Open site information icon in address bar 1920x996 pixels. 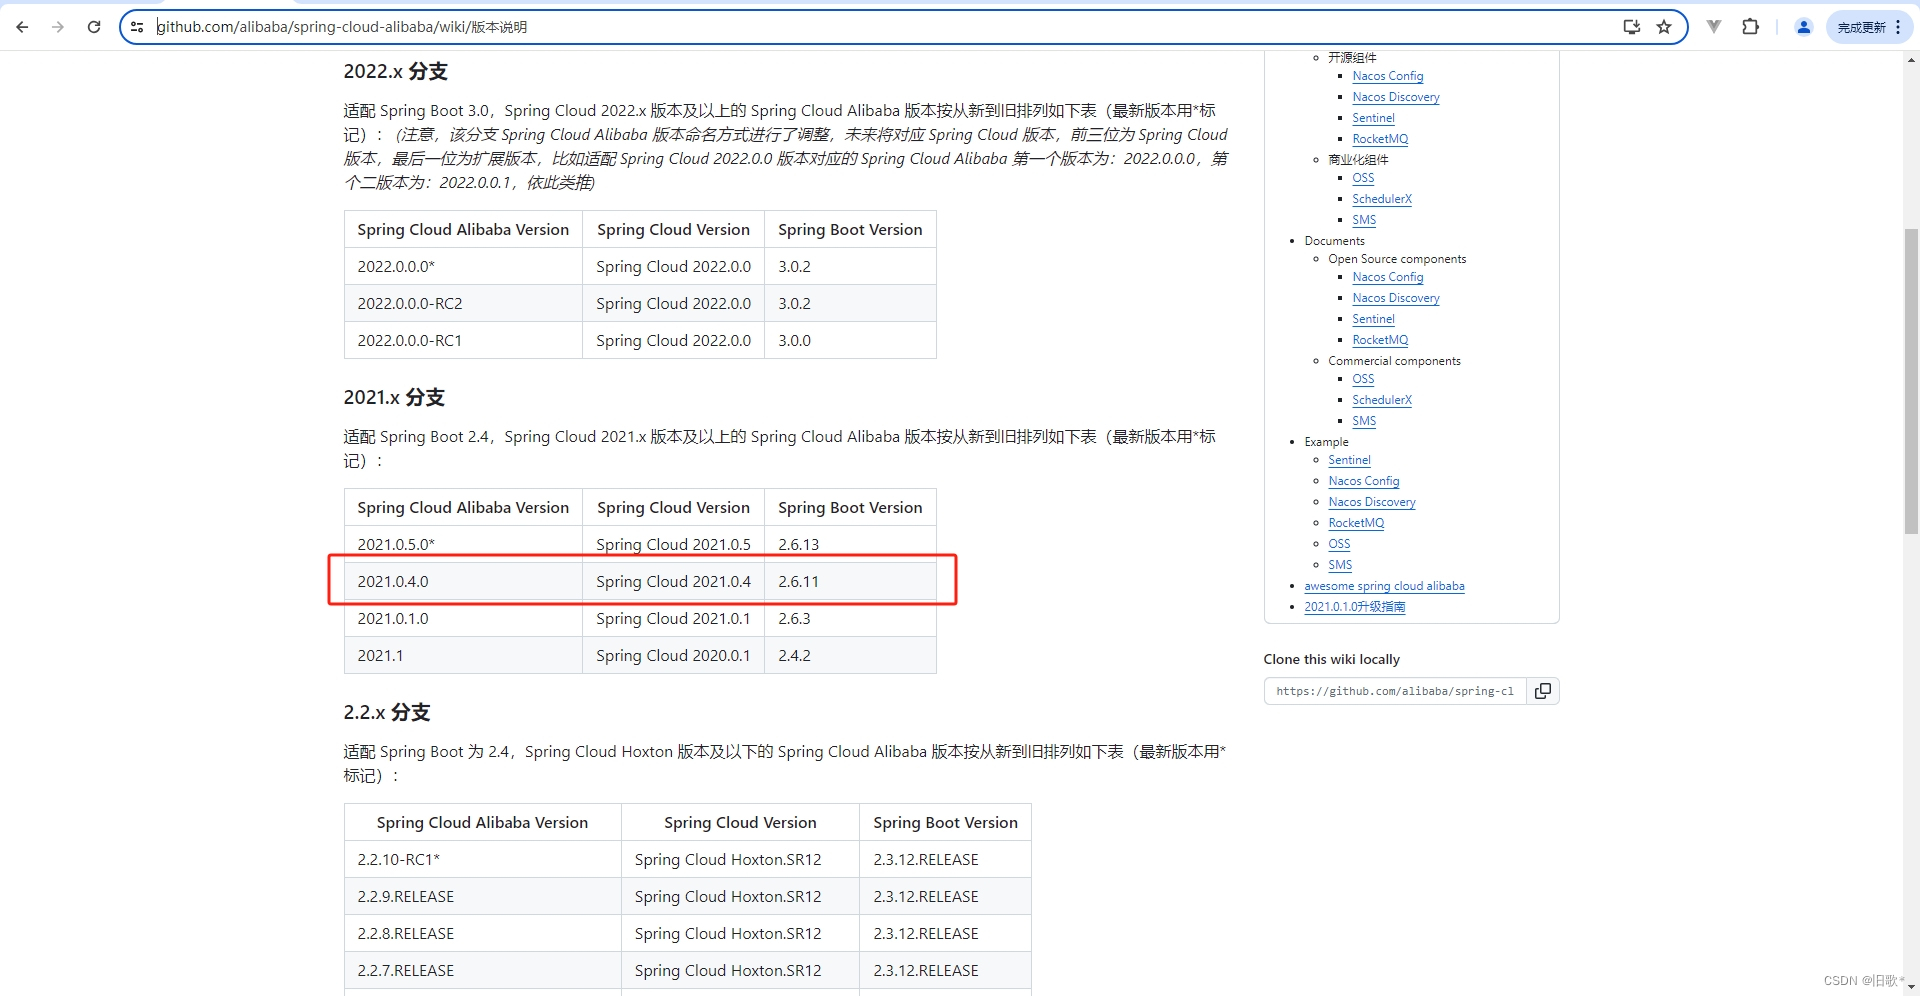[x=137, y=27]
